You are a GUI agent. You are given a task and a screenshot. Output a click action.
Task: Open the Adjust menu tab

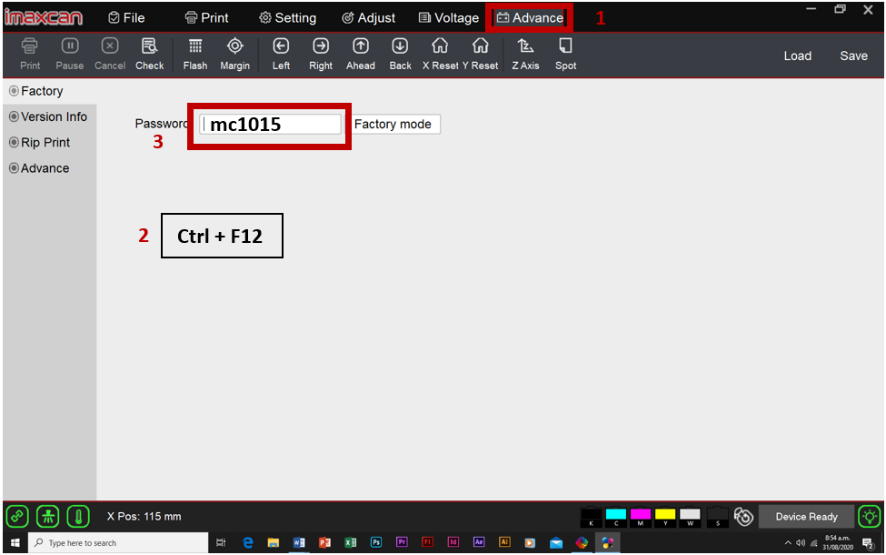pos(368,18)
